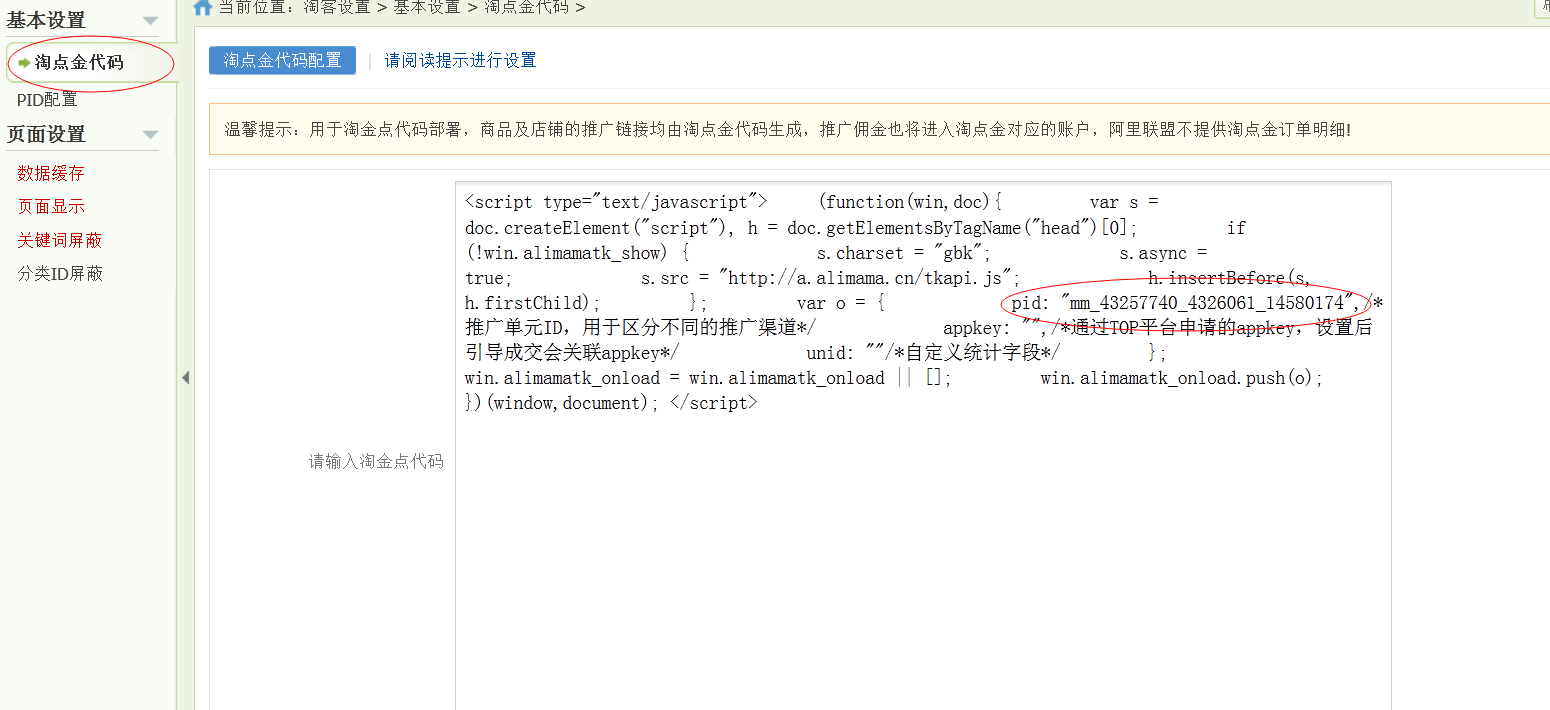Focus the 淘点金 code textarea

coord(923,446)
